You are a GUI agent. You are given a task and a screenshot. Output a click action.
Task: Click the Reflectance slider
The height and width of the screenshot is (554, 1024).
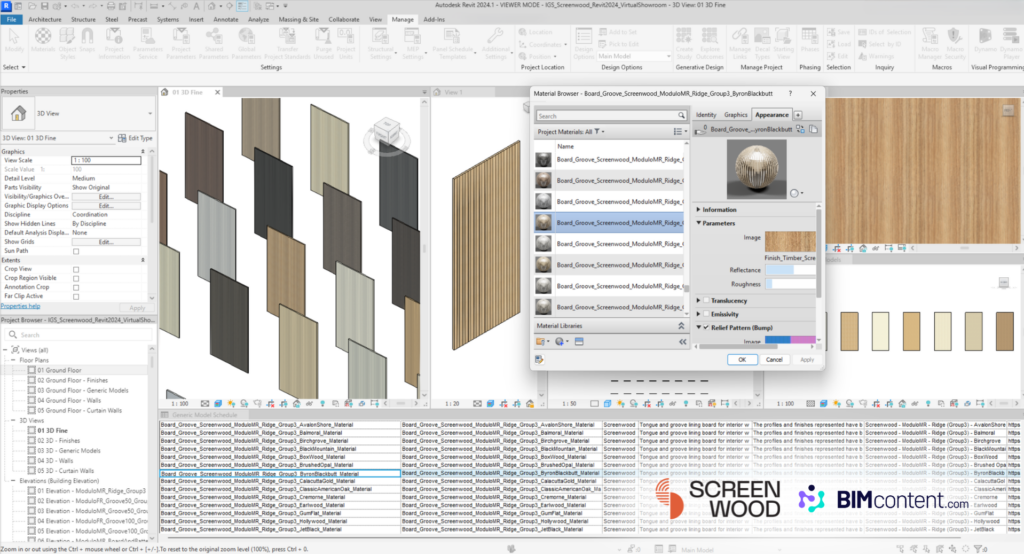[x=790, y=270]
